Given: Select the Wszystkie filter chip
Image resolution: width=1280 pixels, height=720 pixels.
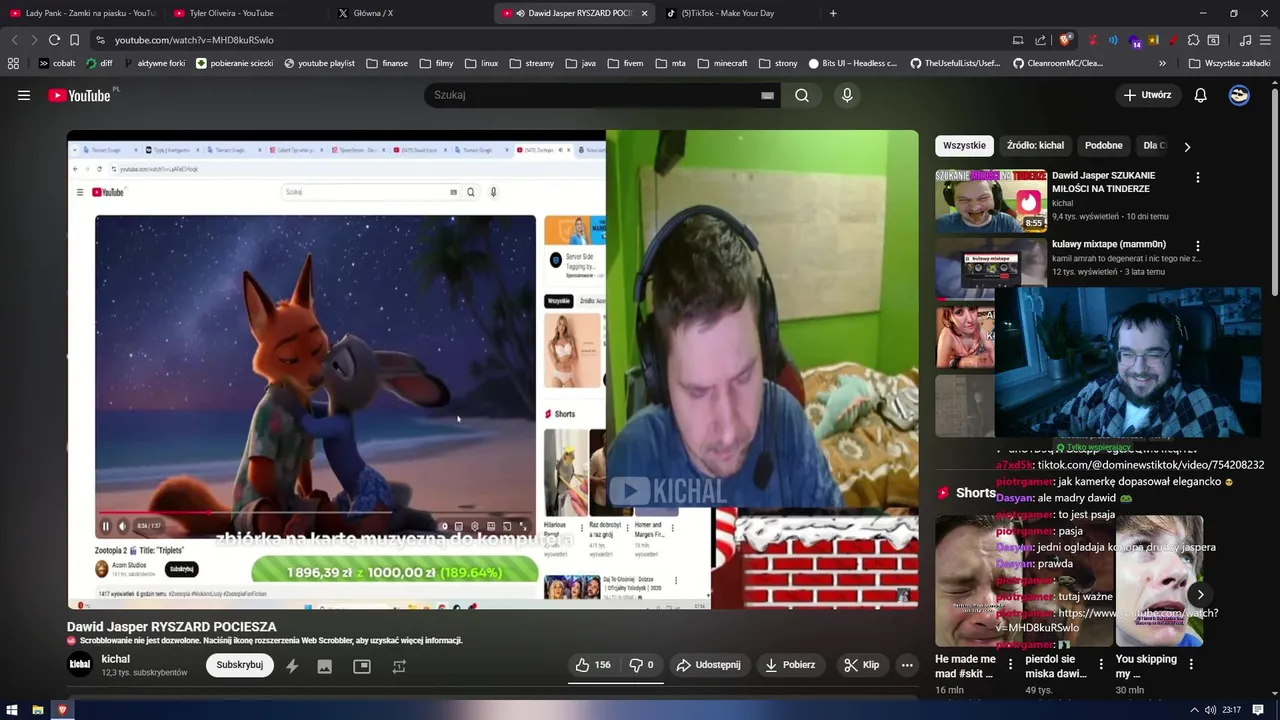Looking at the screenshot, I should [x=964, y=146].
